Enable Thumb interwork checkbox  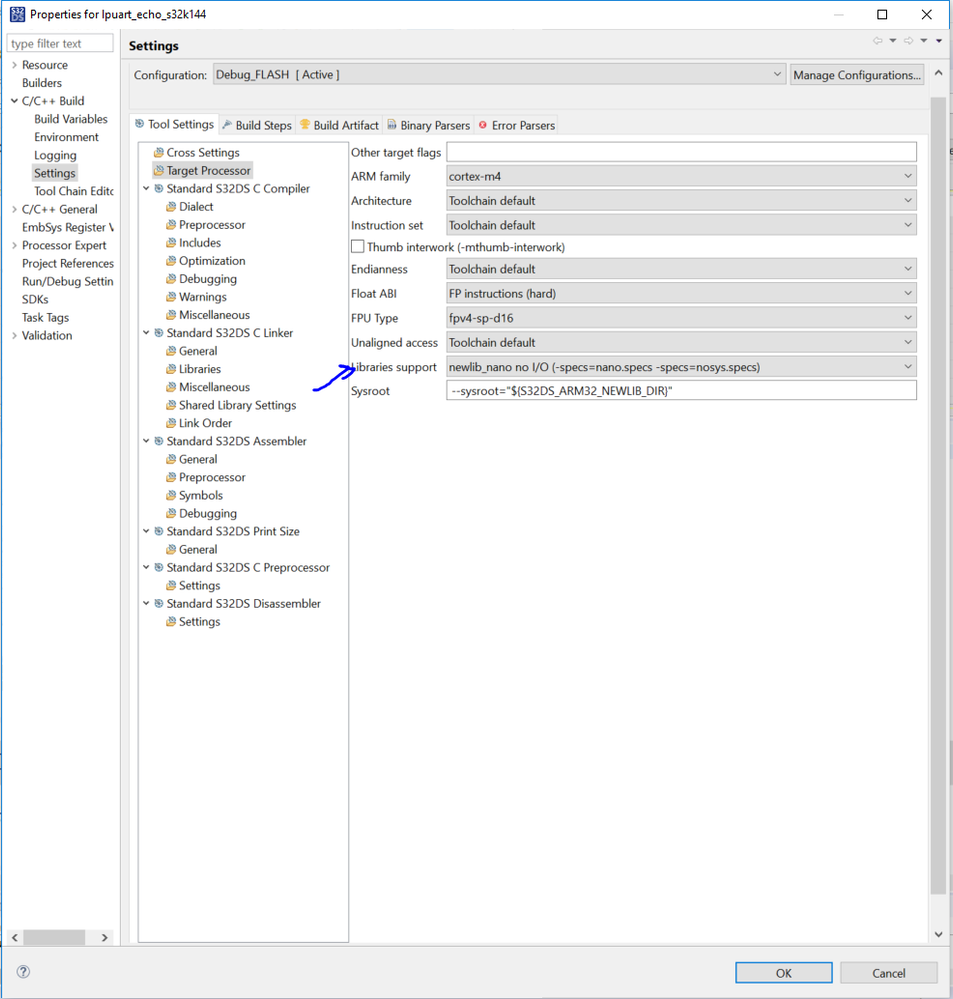click(x=358, y=247)
